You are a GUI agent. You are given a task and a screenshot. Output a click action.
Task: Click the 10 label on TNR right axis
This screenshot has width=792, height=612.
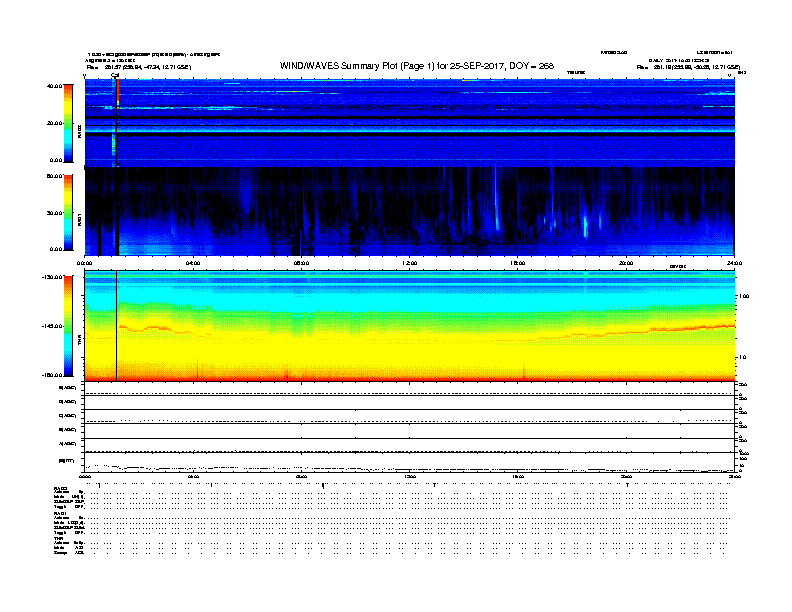click(744, 358)
